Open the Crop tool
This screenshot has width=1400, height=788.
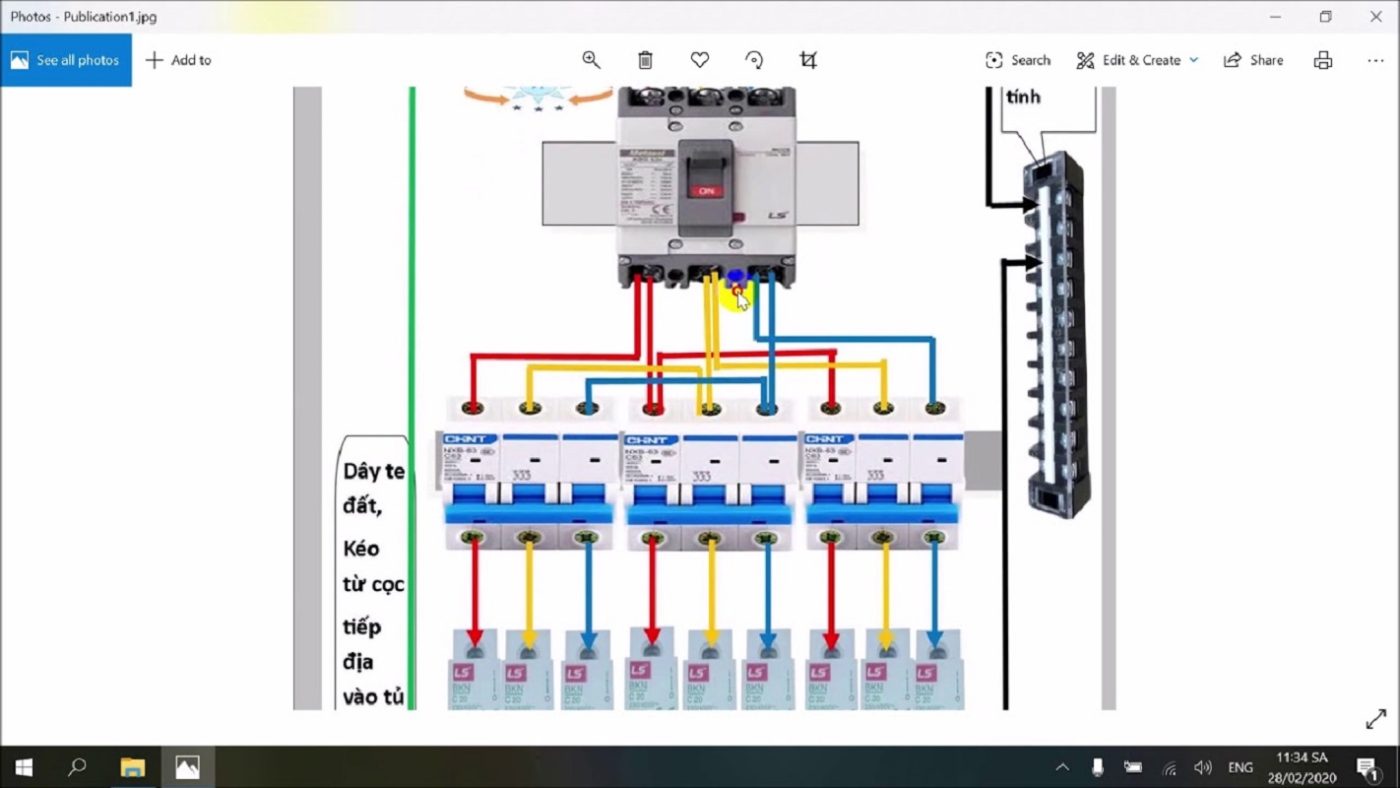[809, 60]
